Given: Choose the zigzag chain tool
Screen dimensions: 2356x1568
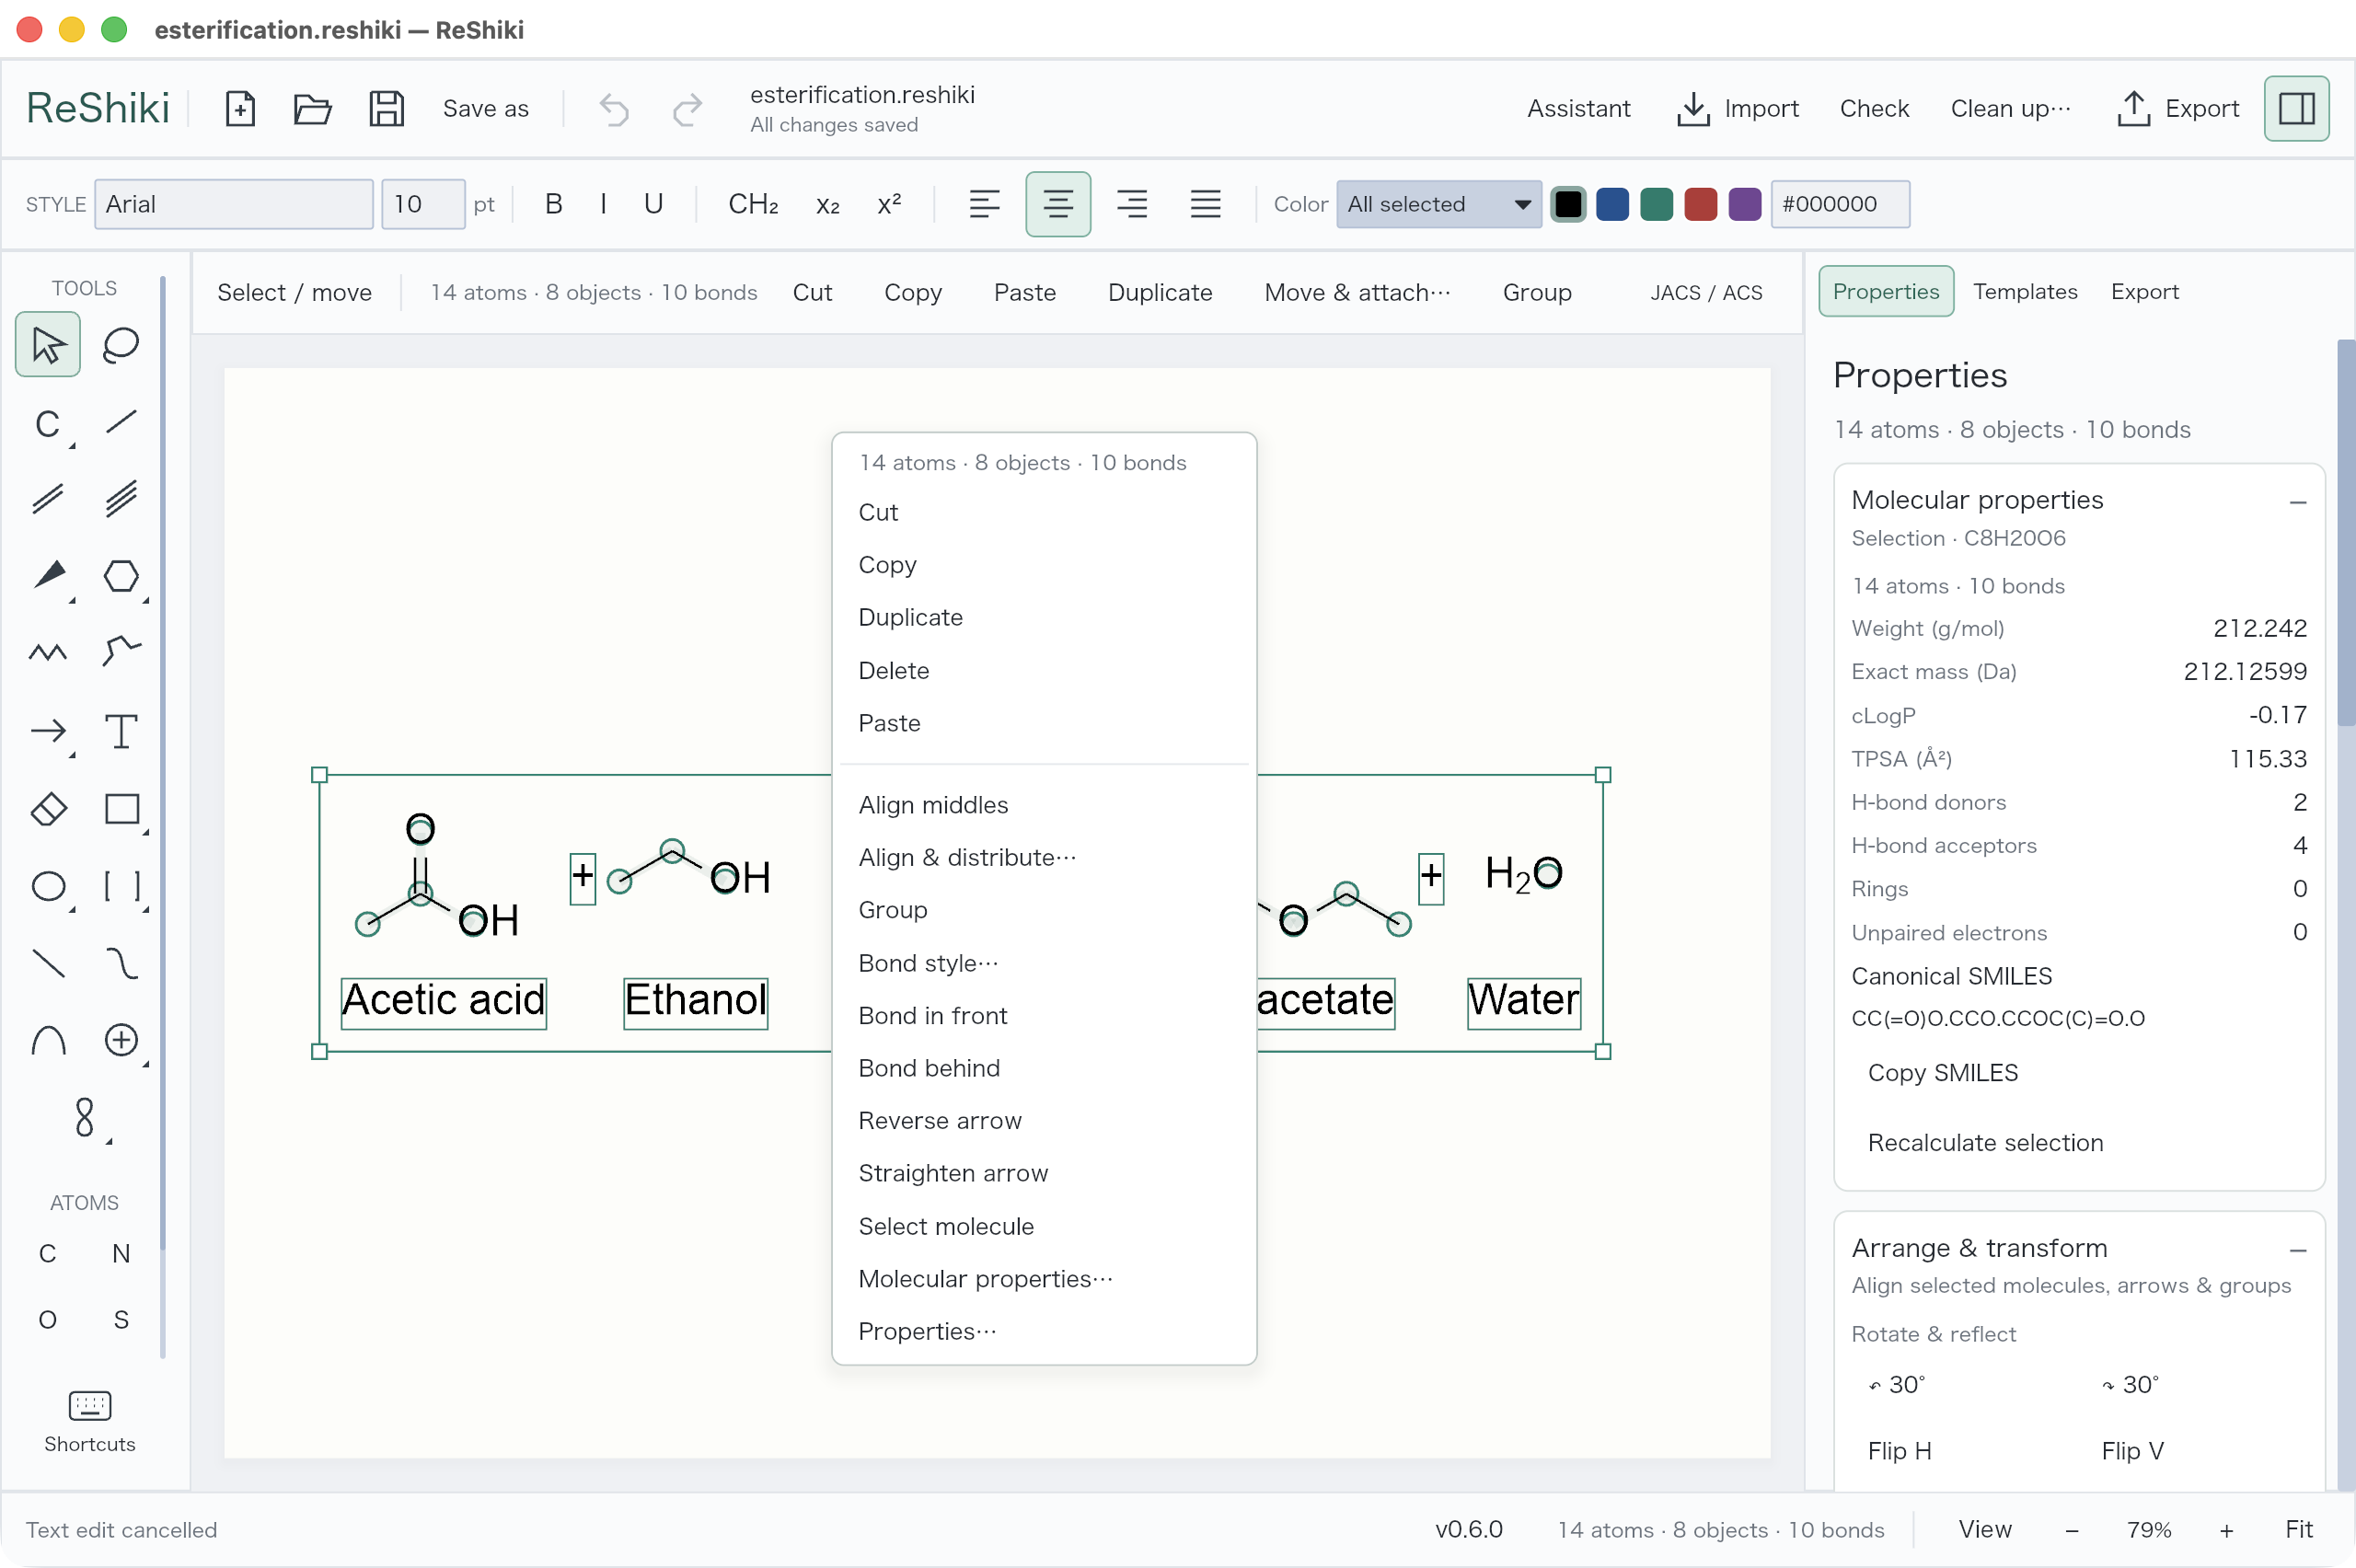Looking at the screenshot, I should click(48, 653).
